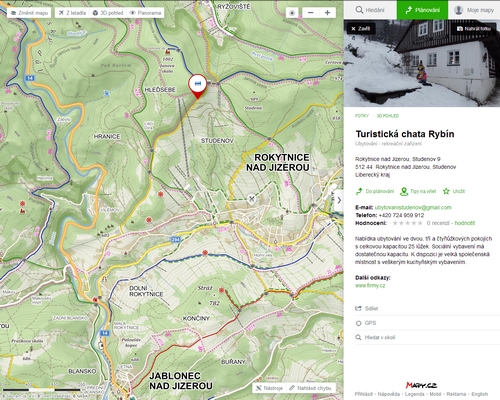Center the map on my location

pyautogui.click(x=292, y=13)
